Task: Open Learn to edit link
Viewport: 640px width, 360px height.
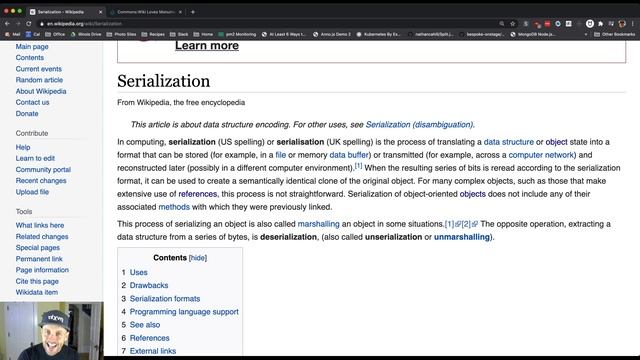Action: click(x=35, y=158)
